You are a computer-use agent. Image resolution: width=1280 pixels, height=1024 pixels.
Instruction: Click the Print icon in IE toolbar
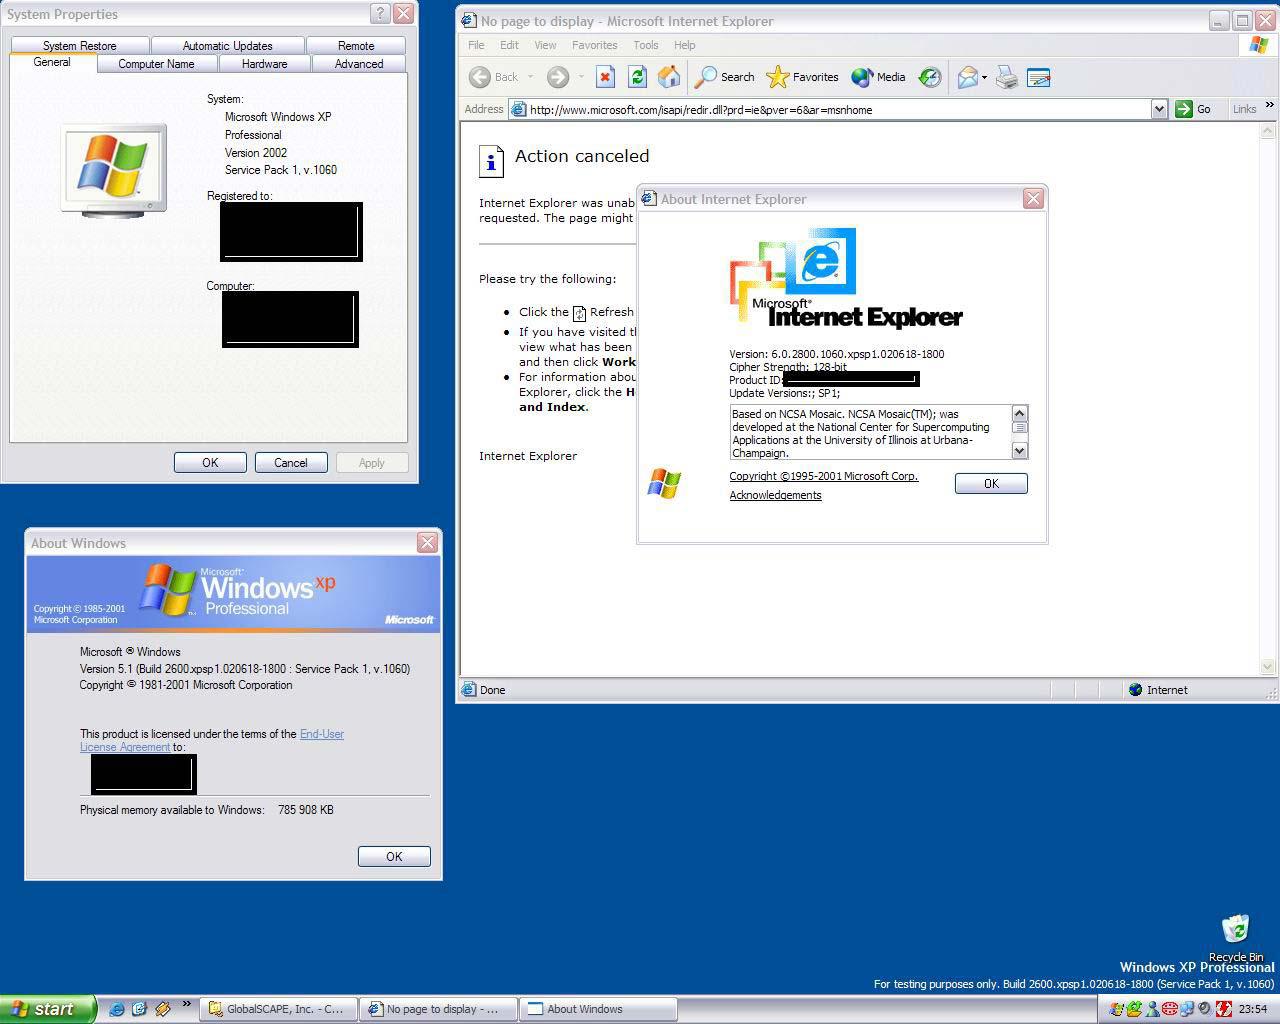(1007, 77)
